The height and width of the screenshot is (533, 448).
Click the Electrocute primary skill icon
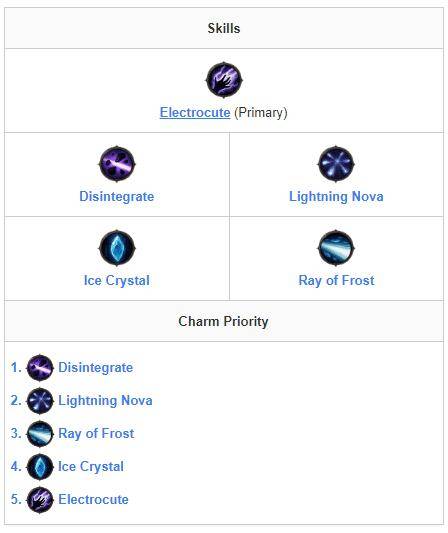coord(224,80)
